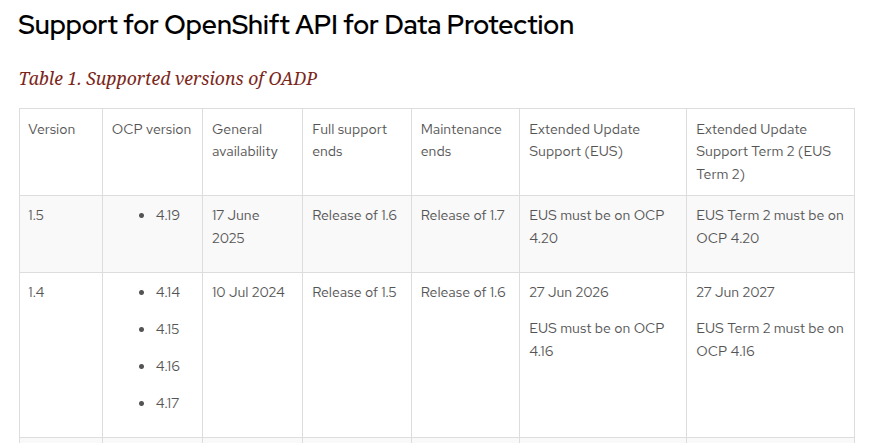The image size is (873, 443).
Task: Click the '27 Jun 2026' EUS date
Action: (x=569, y=292)
